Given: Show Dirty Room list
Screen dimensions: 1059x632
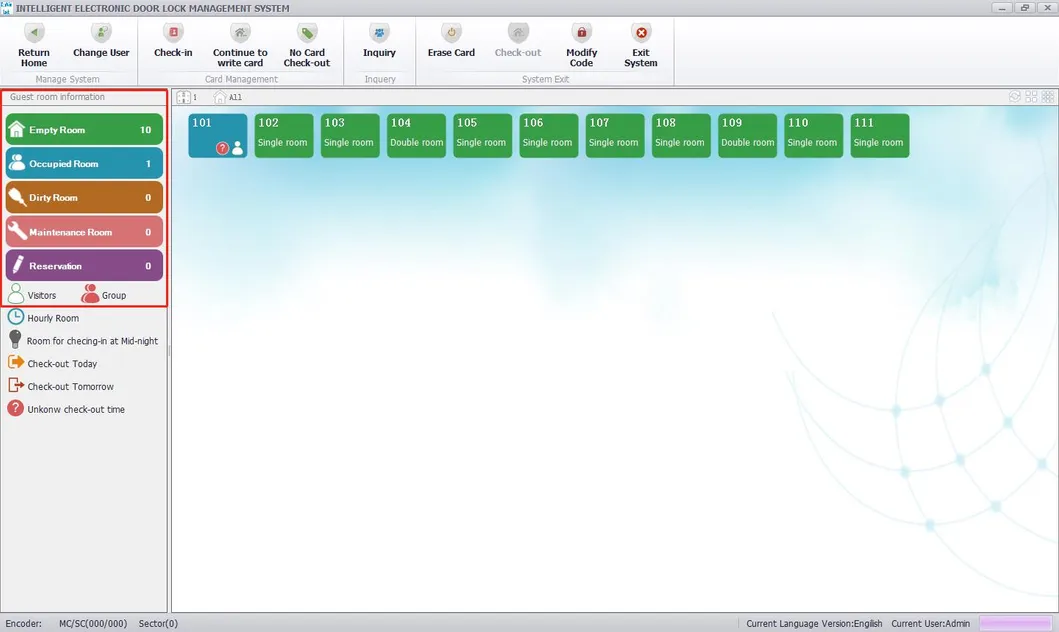Looking at the screenshot, I should point(84,198).
